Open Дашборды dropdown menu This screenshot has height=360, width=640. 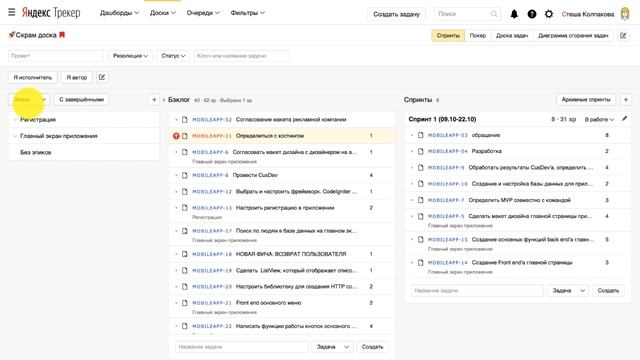pyautogui.click(x=119, y=13)
